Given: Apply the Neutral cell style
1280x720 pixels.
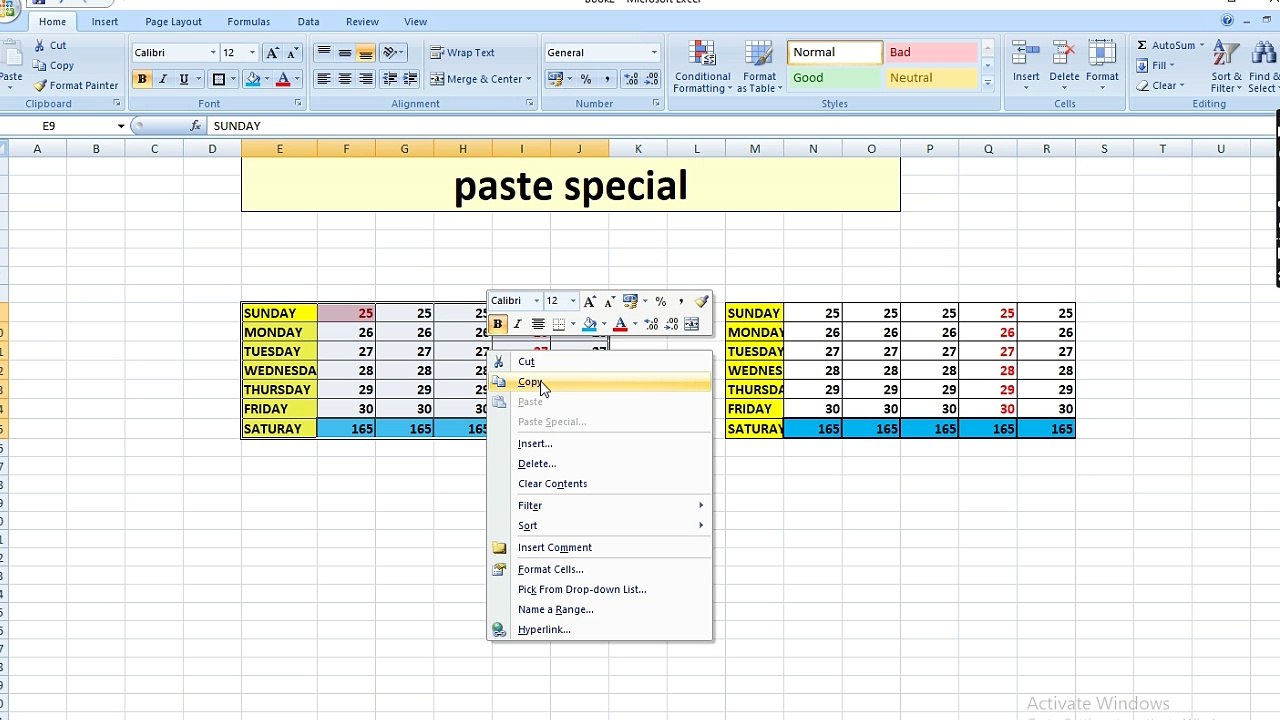Looking at the screenshot, I should [x=933, y=78].
